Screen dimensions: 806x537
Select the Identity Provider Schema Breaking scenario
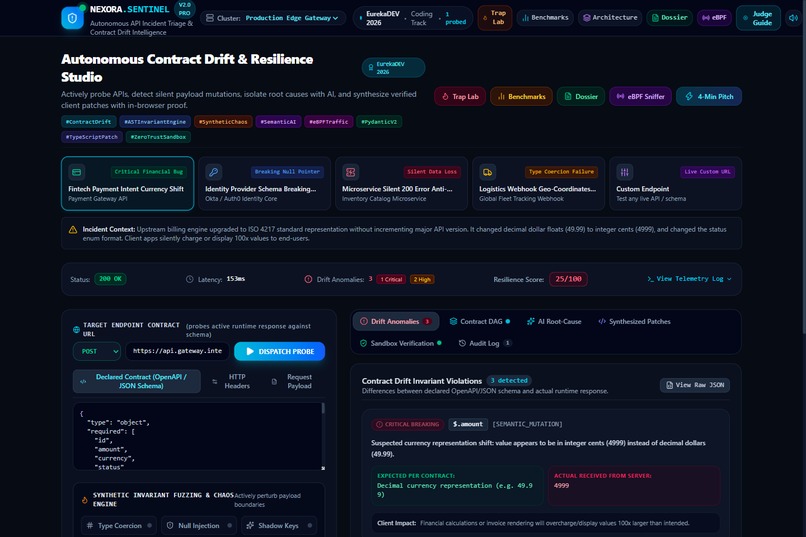264,183
